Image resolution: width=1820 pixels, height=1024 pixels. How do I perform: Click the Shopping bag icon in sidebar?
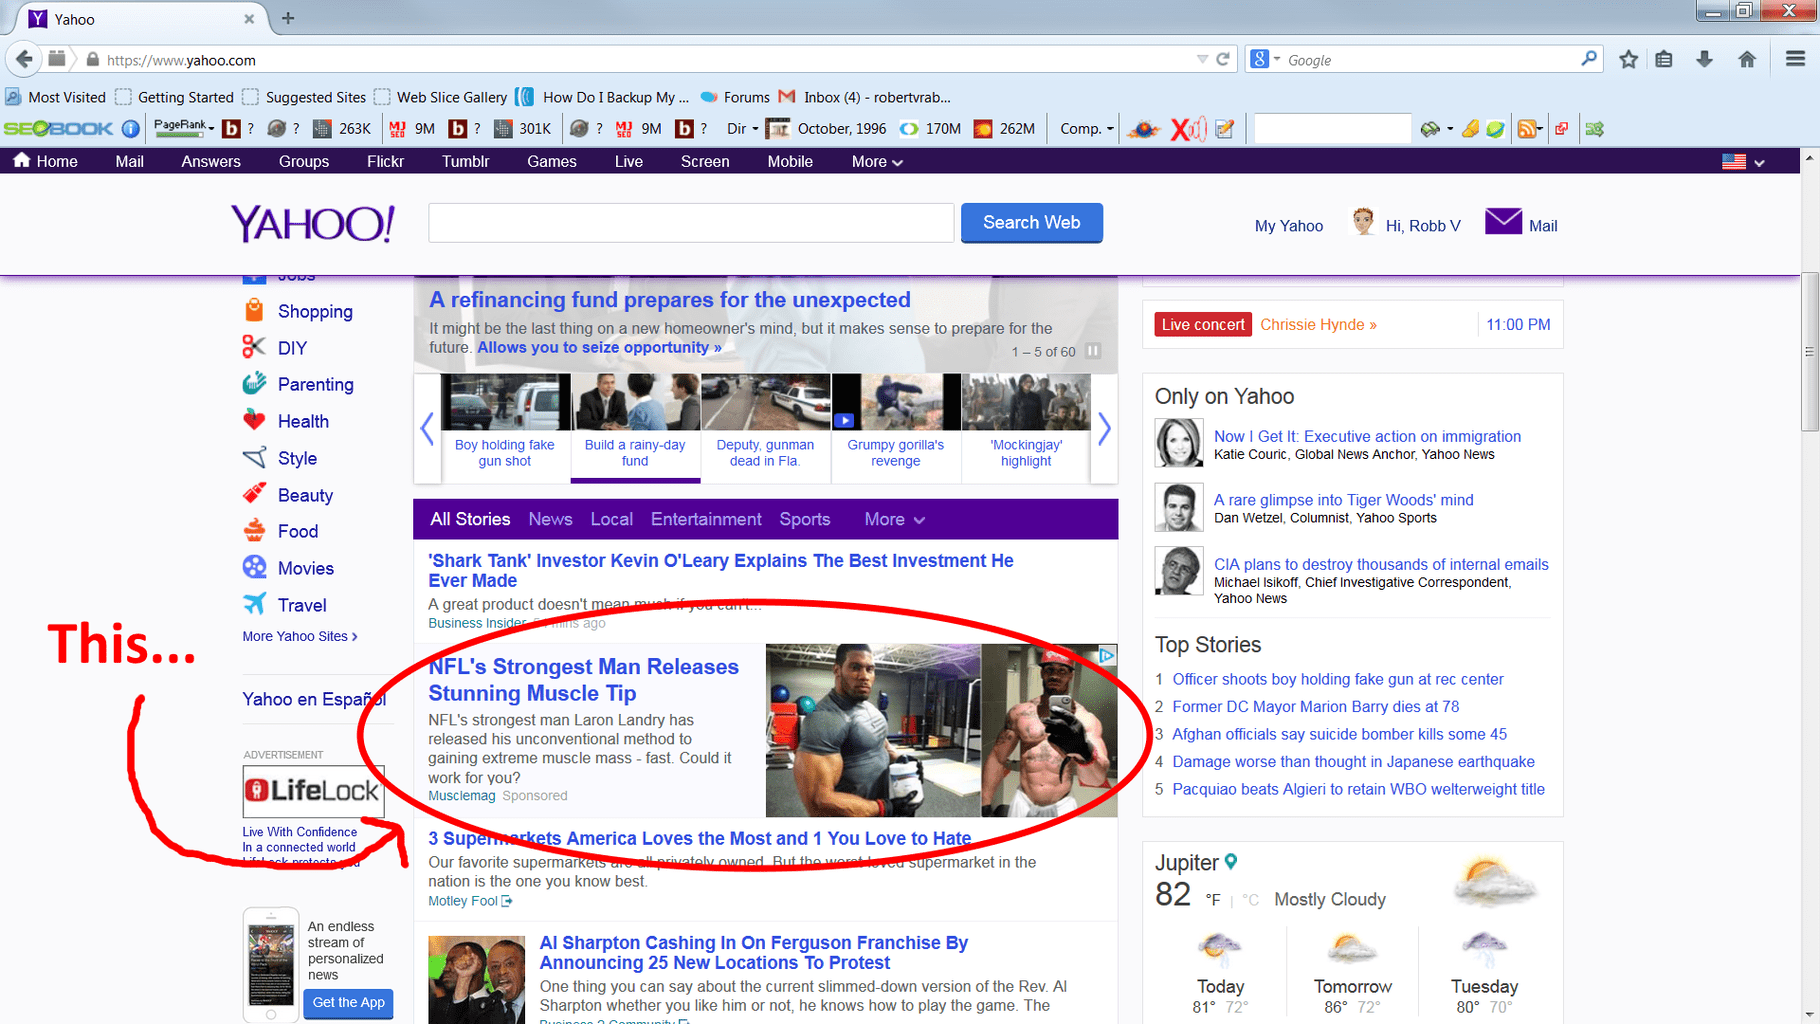[x=254, y=310]
